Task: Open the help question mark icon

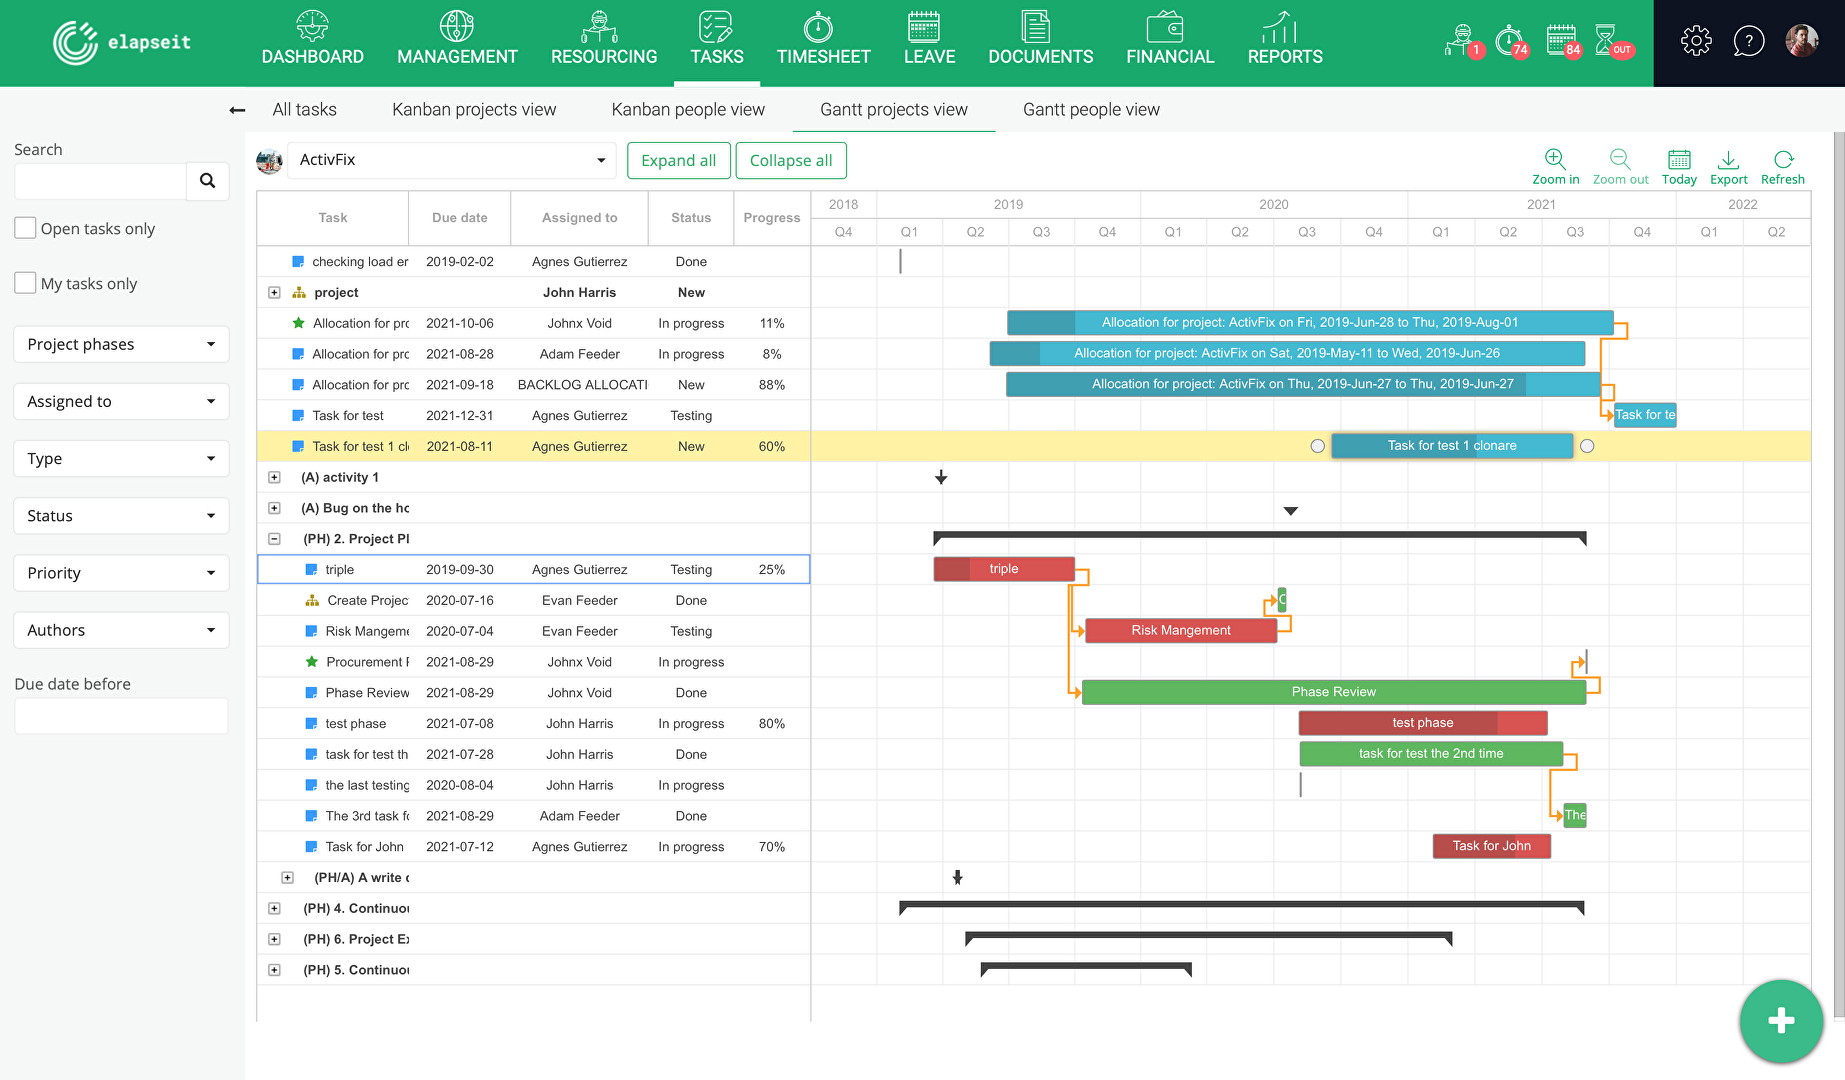Action: (1748, 41)
